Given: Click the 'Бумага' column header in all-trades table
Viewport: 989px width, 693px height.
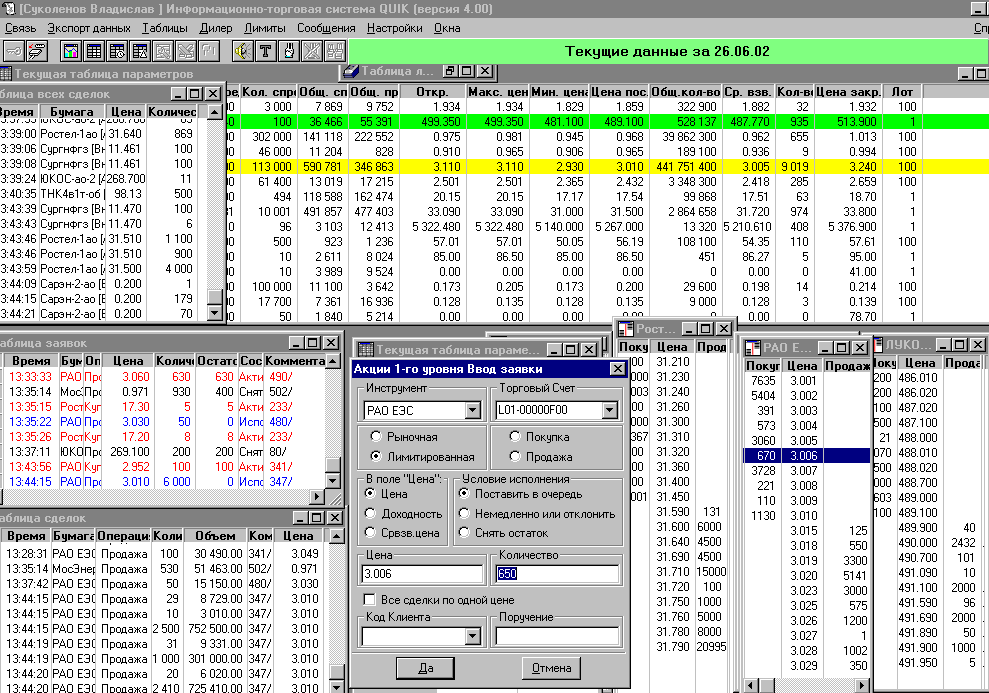Looking at the screenshot, I should pyautogui.click(x=72, y=112).
